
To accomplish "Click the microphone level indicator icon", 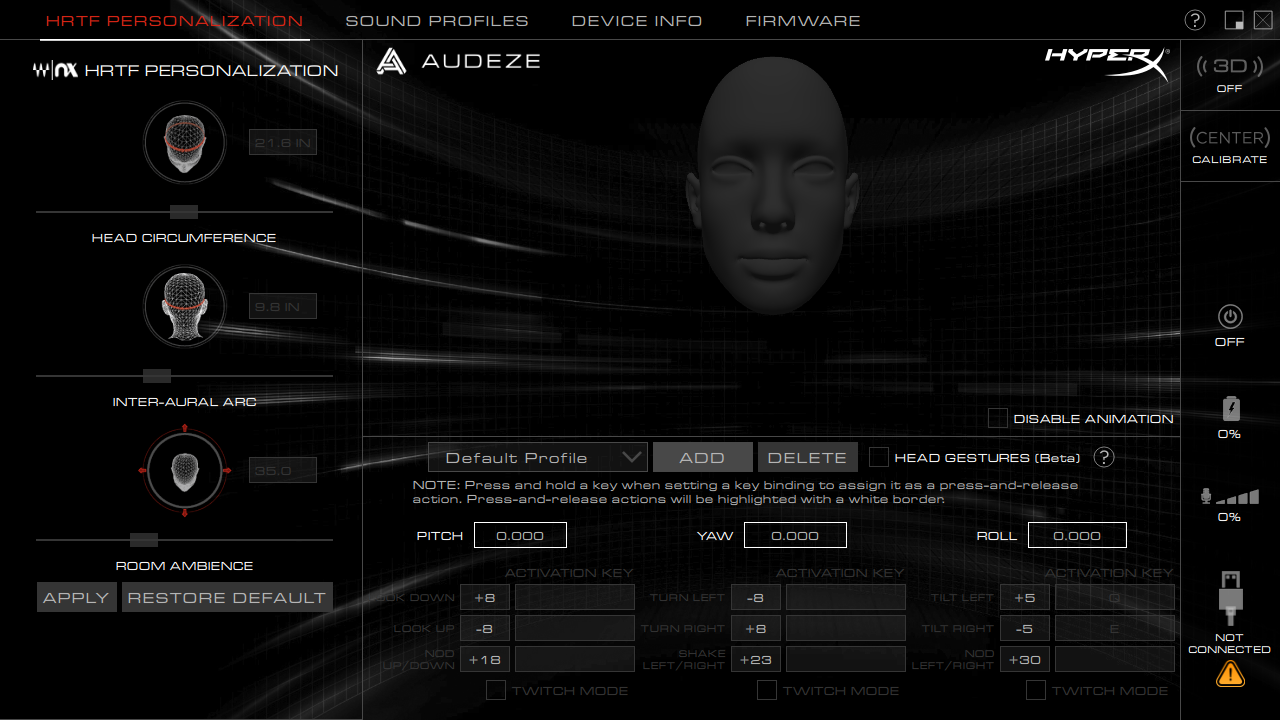I will [x=1229, y=496].
